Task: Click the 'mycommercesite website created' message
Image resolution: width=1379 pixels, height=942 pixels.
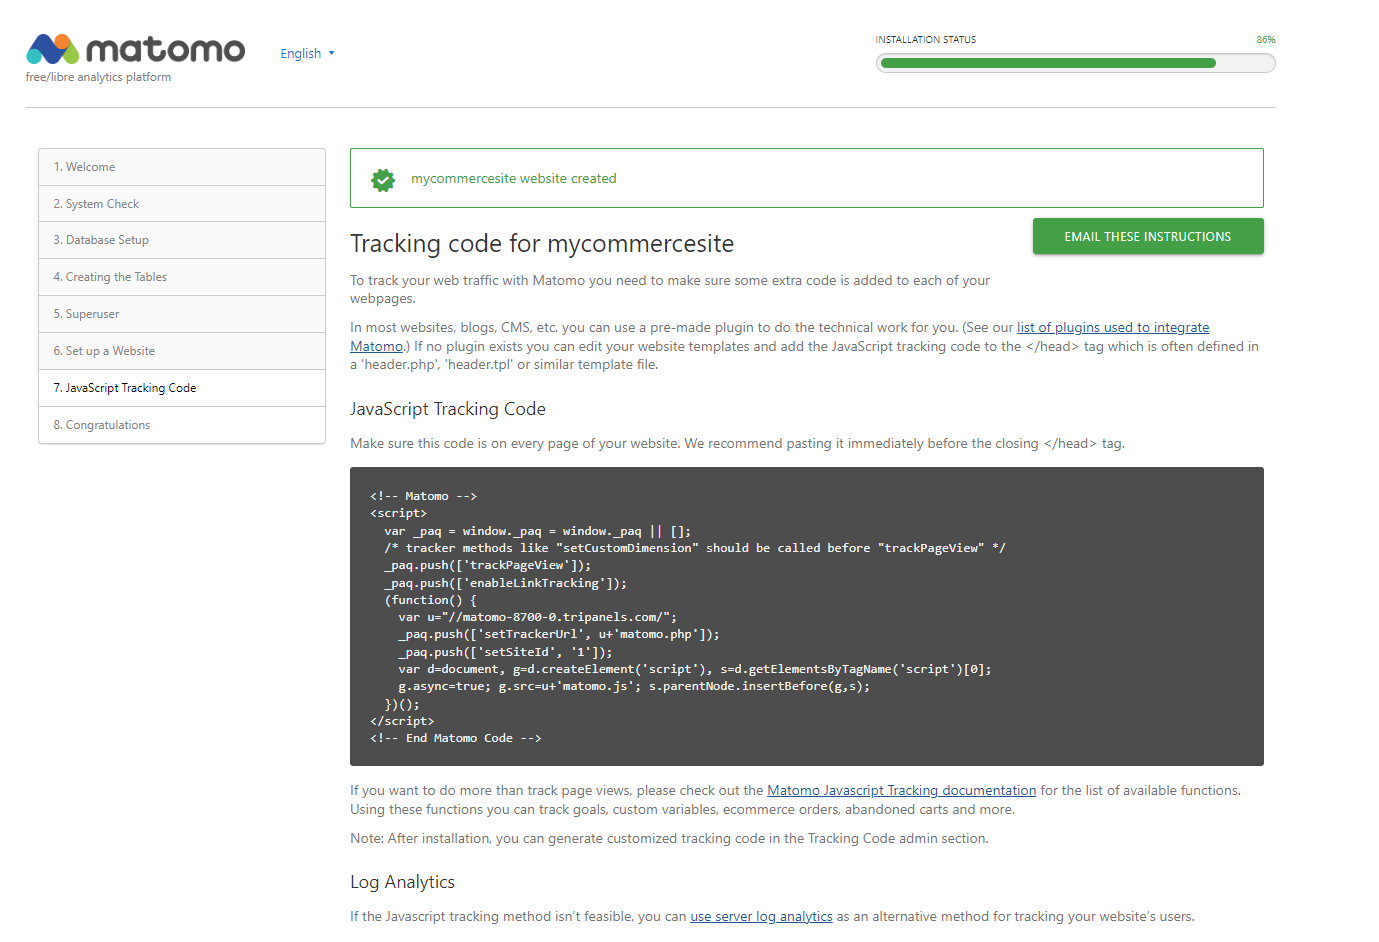Action: [x=513, y=178]
